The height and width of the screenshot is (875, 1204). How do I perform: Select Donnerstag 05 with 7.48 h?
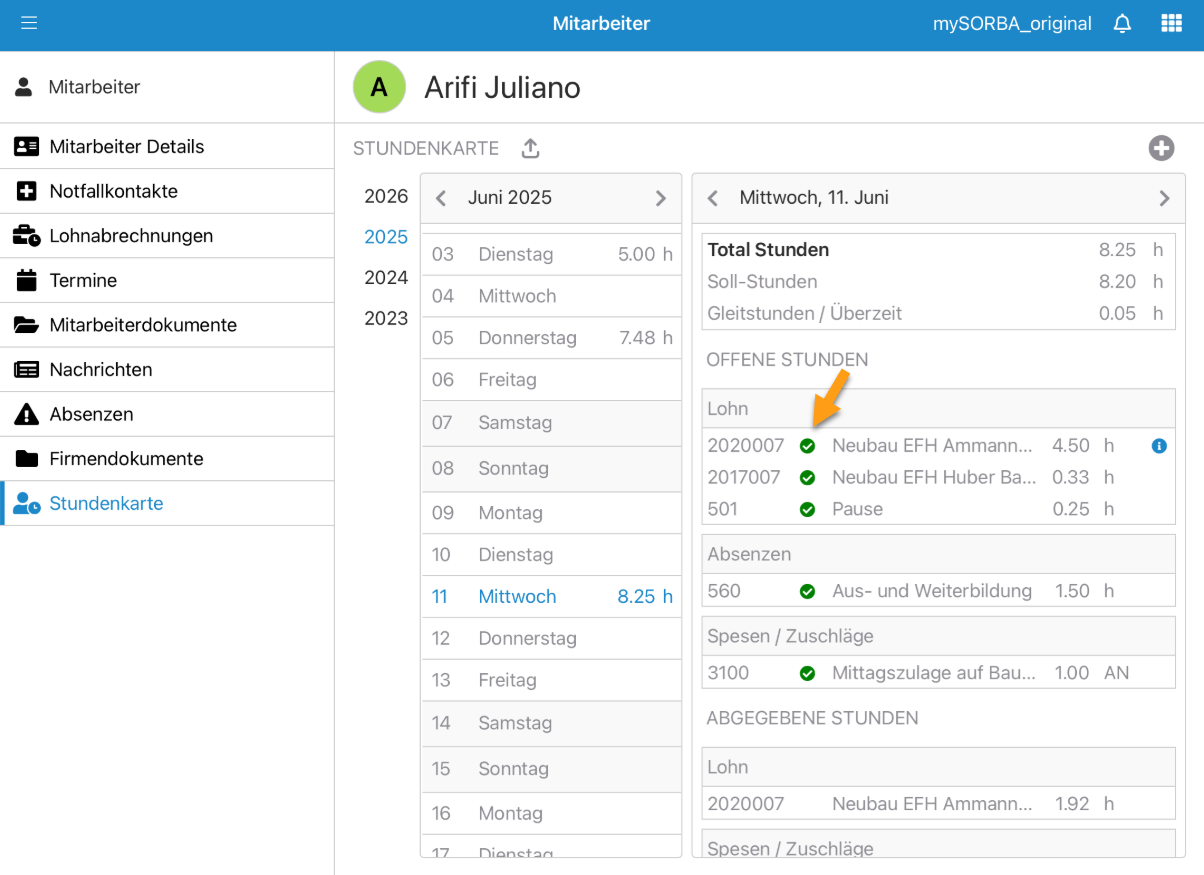tap(551, 338)
